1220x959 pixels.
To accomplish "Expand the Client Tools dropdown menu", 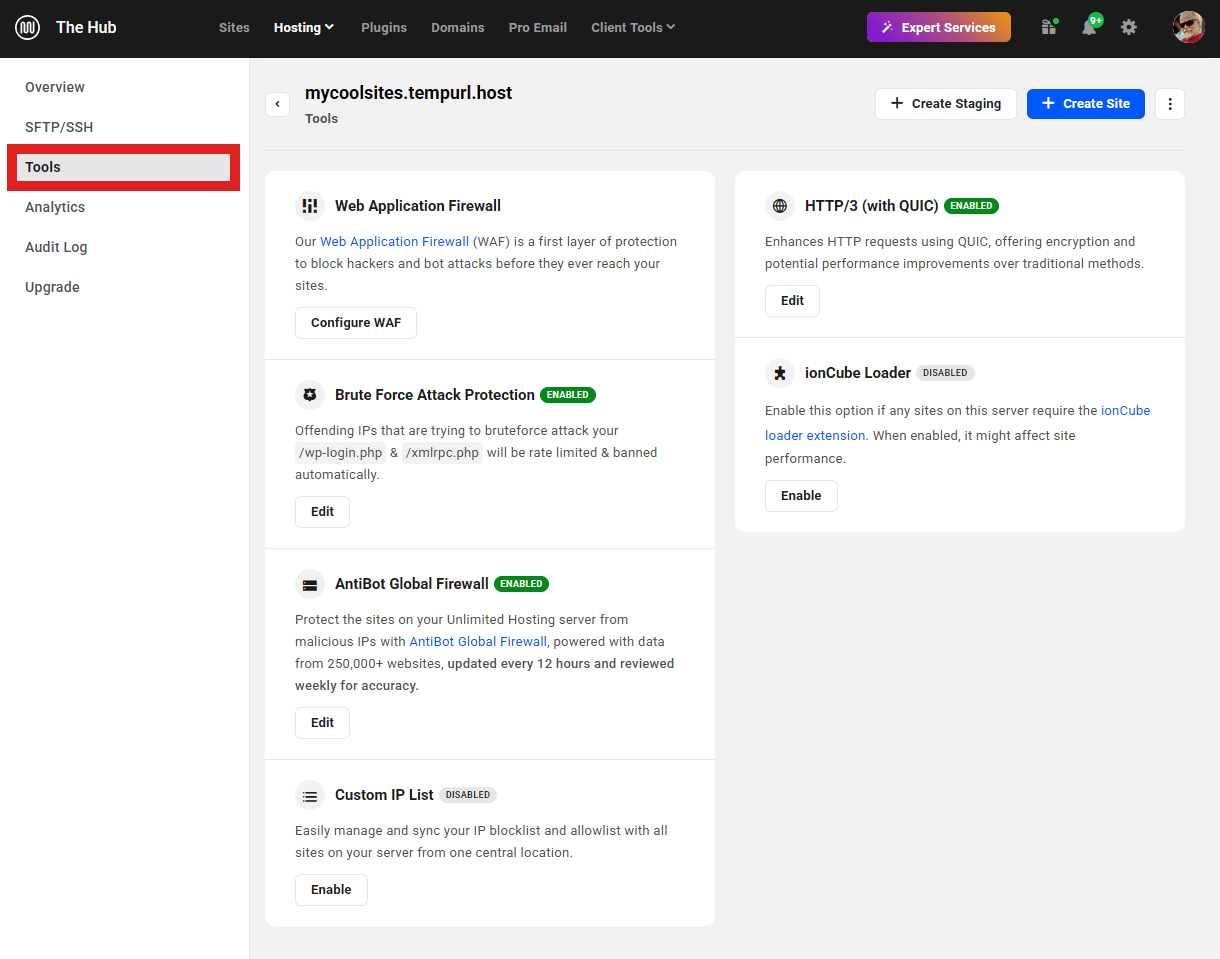I will point(633,27).
